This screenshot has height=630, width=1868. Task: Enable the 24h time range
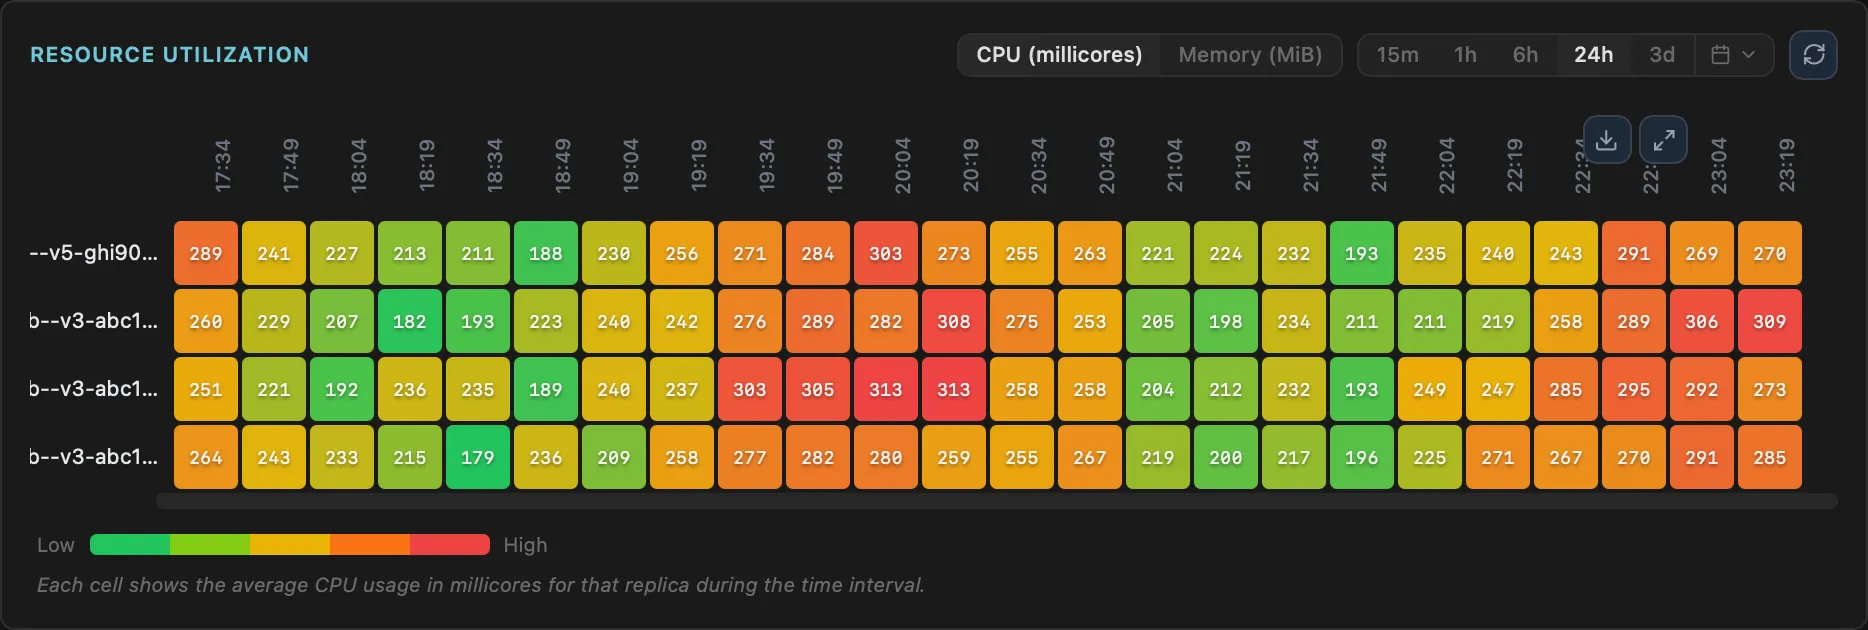coord(1594,55)
